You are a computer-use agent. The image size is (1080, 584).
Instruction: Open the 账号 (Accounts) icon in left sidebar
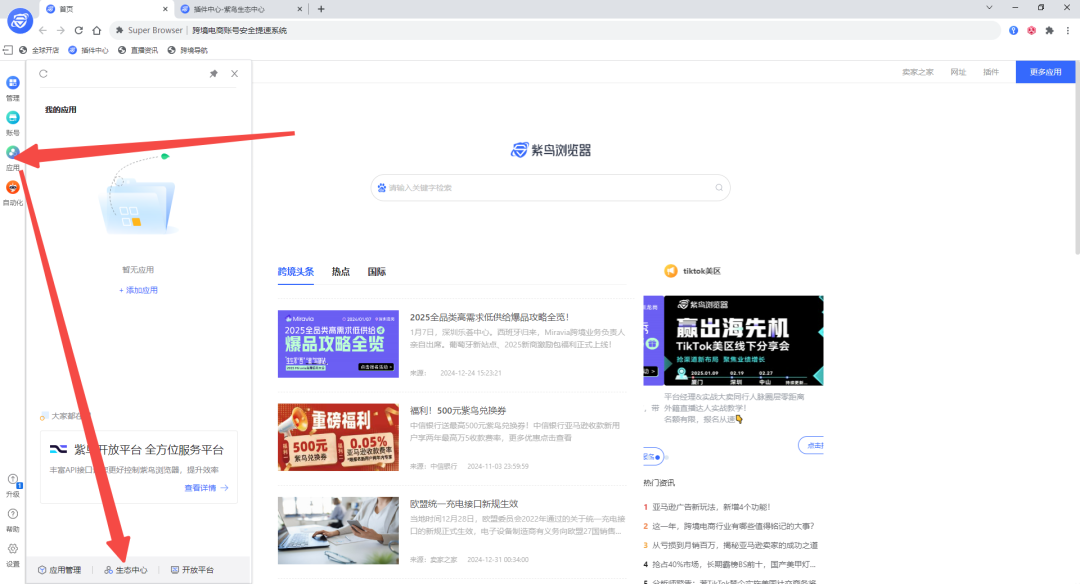coord(13,118)
